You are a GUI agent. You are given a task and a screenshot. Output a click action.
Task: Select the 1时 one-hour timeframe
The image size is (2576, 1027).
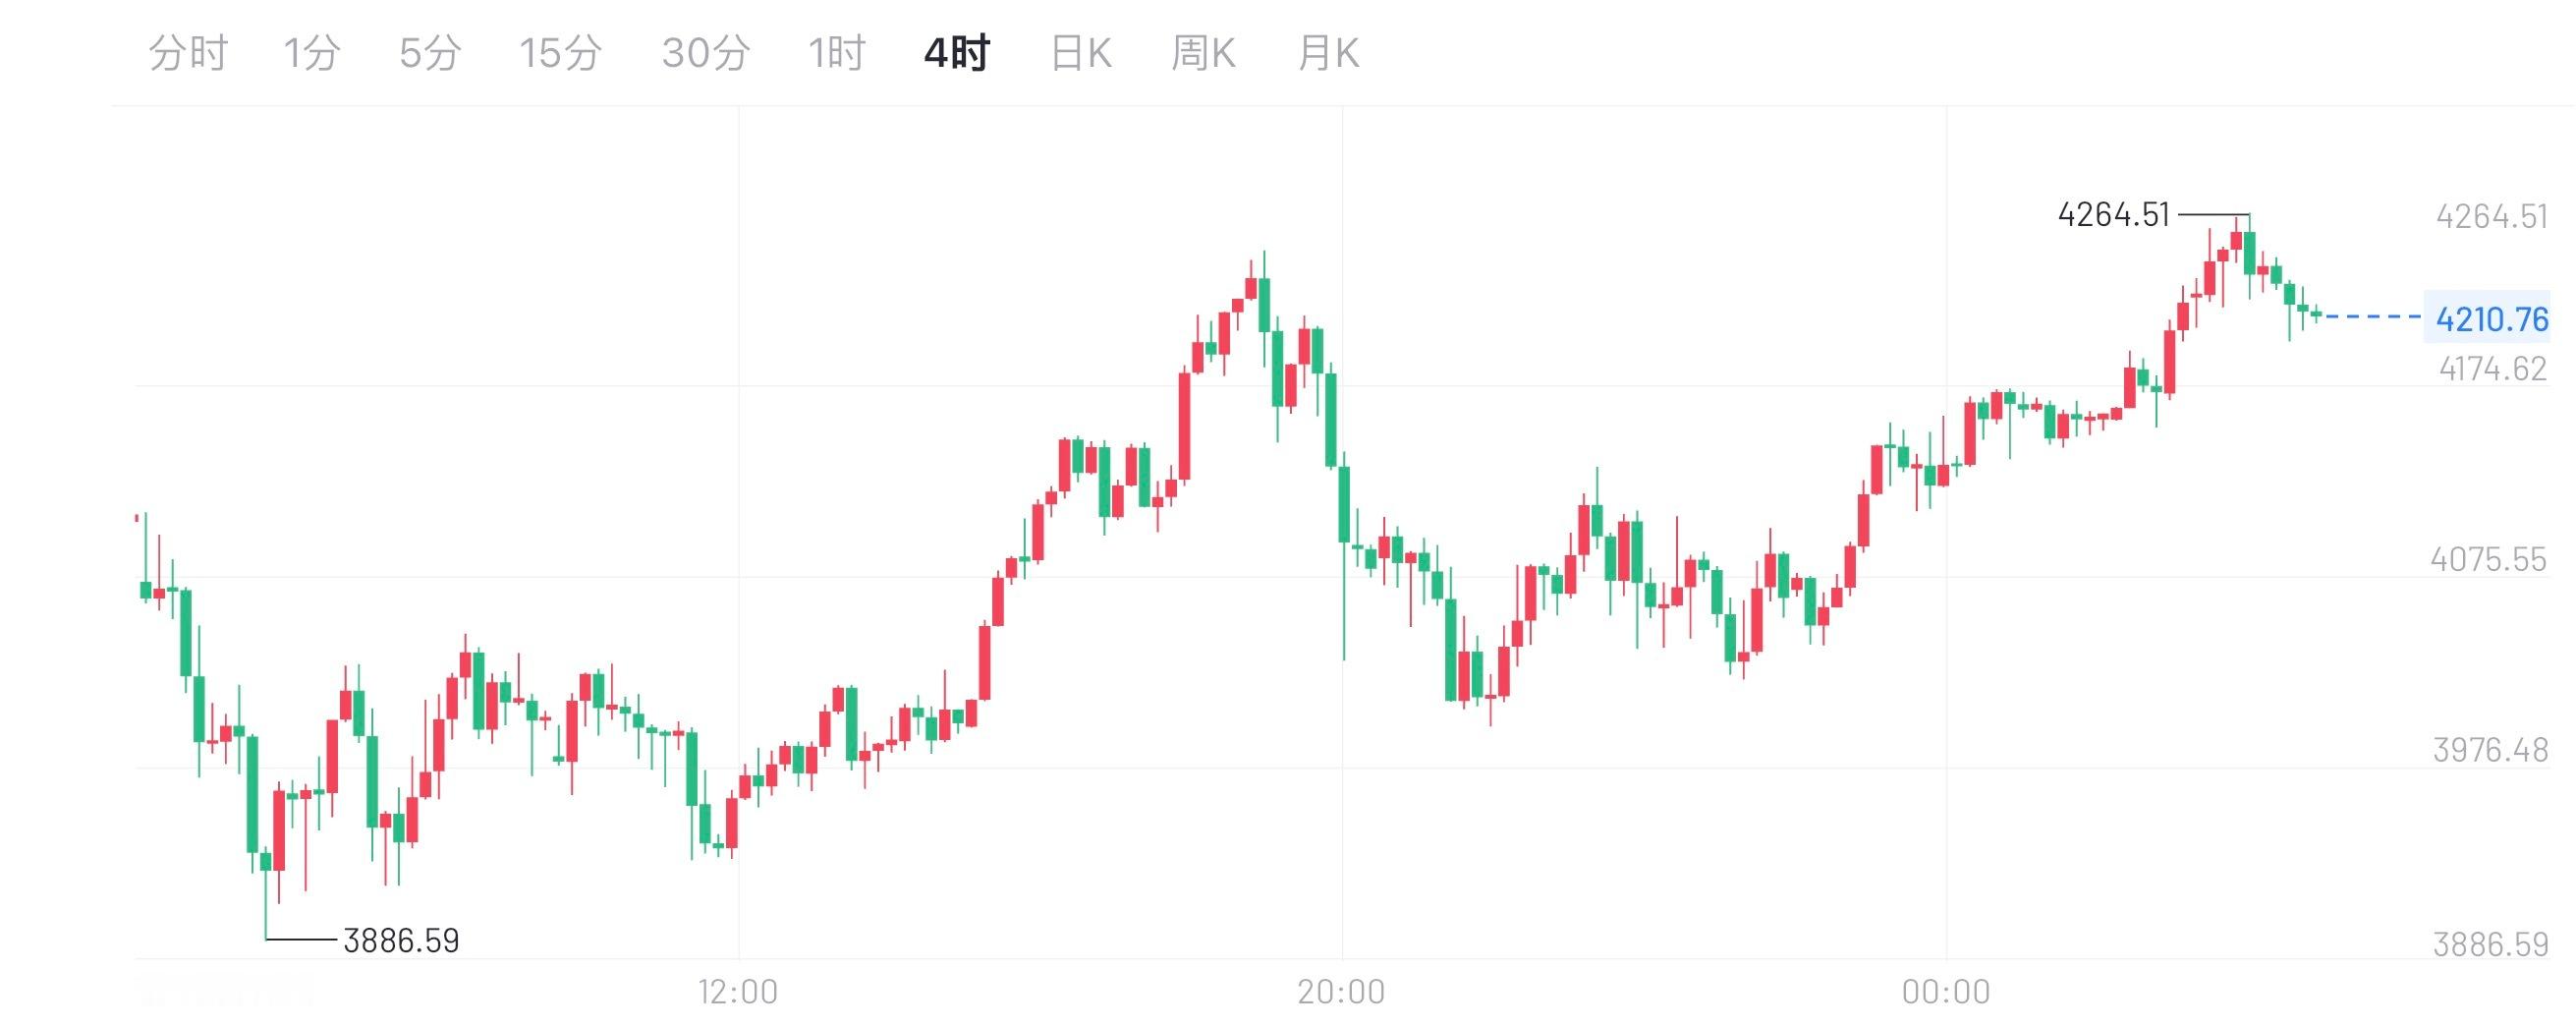838,53
